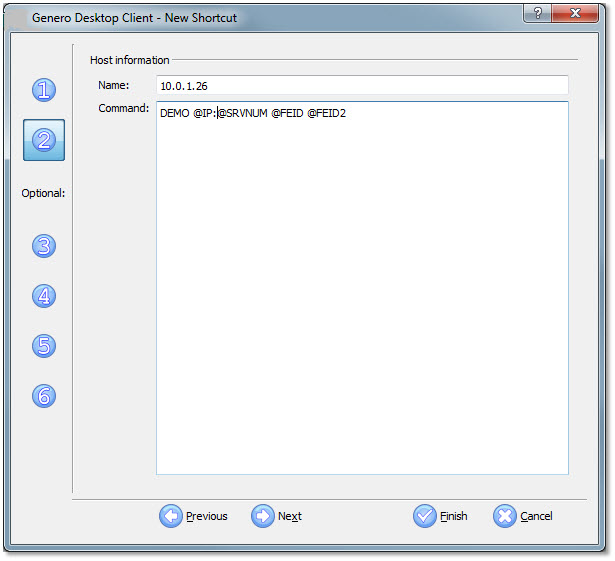Advance with the Next button

pyautogui.click(x=277, y=516)
